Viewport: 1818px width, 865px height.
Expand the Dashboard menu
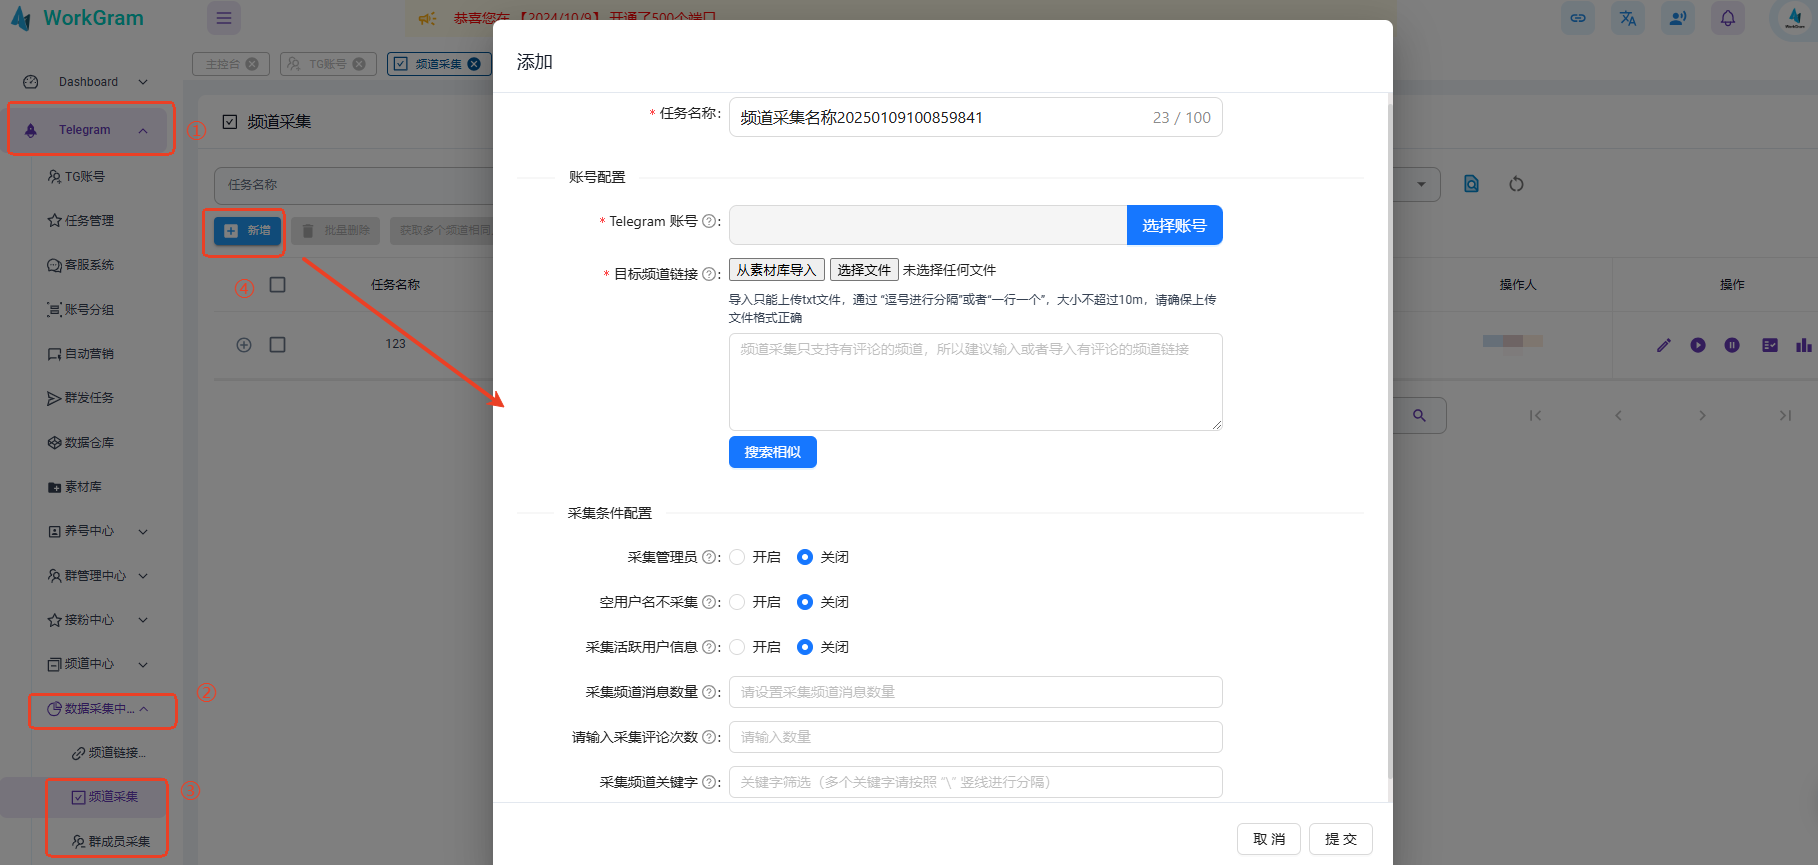coord(143,82)
